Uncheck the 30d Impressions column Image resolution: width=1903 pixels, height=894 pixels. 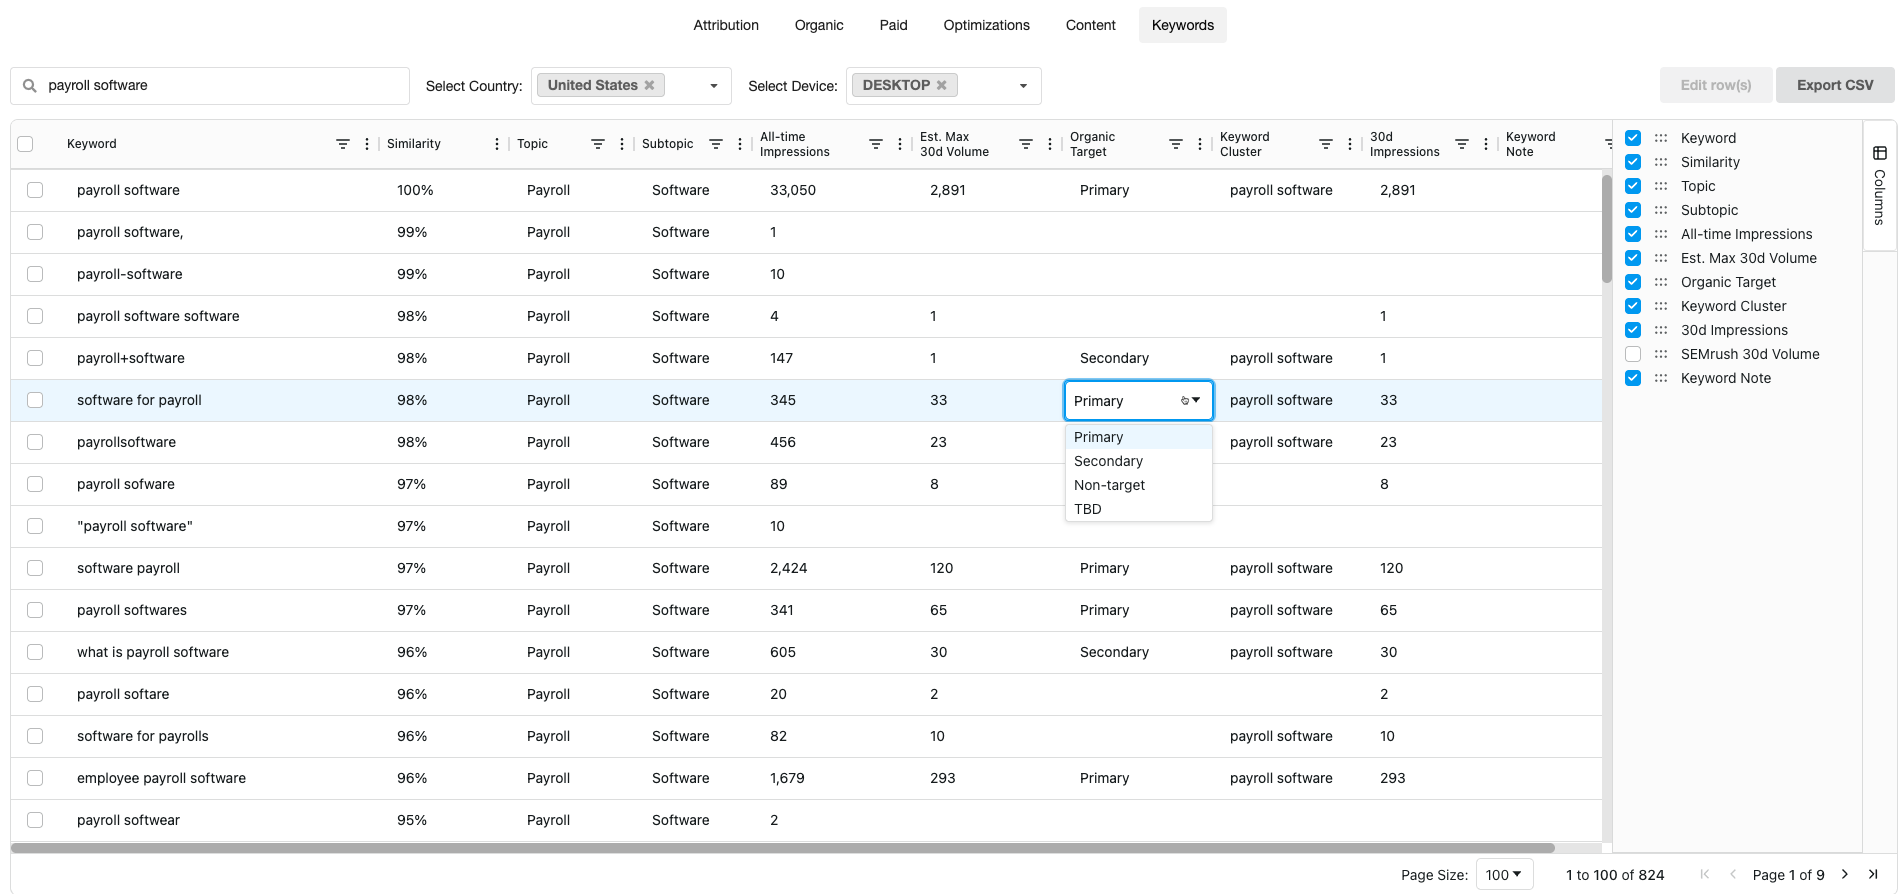tap(1633, 330)
